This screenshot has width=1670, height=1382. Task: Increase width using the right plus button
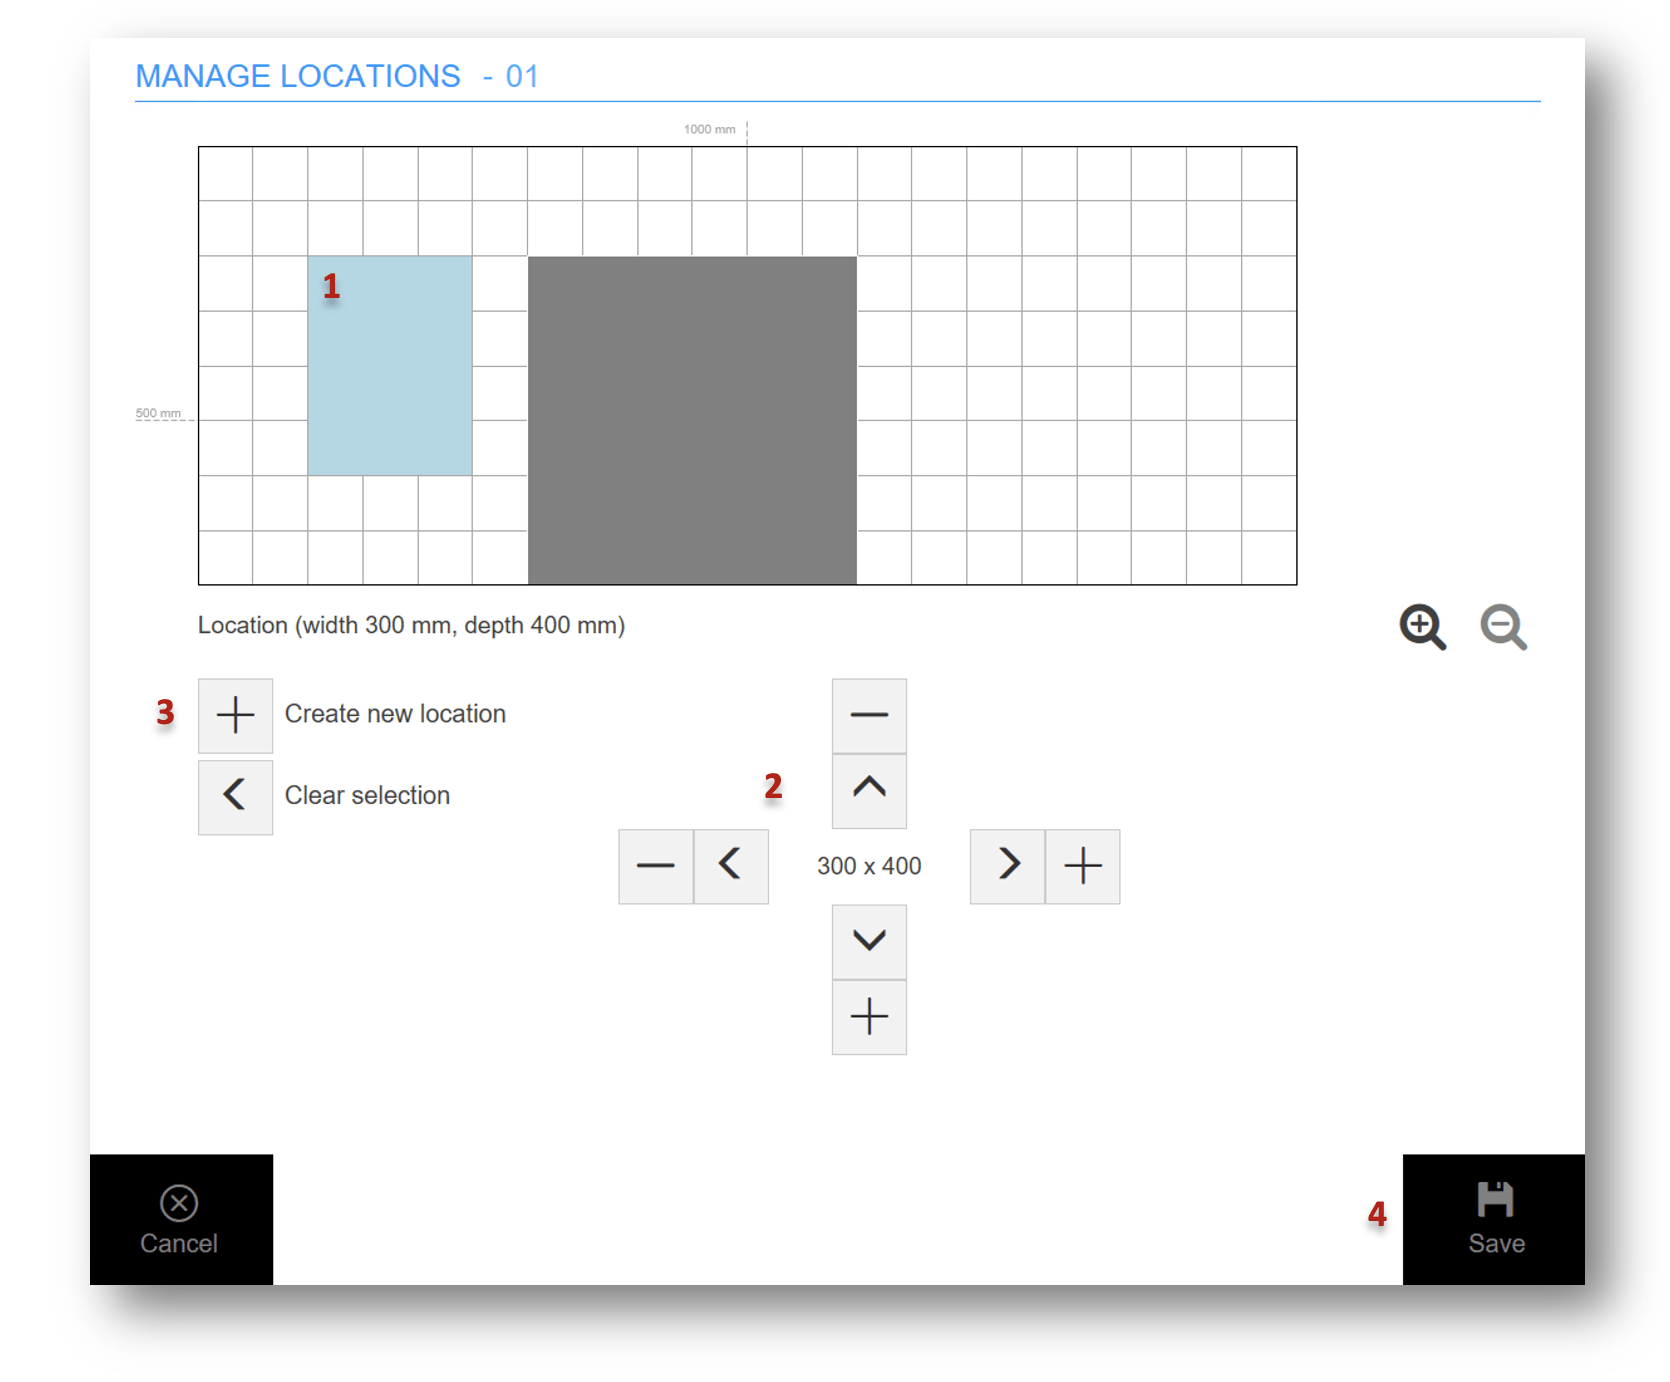(1083, 866)
